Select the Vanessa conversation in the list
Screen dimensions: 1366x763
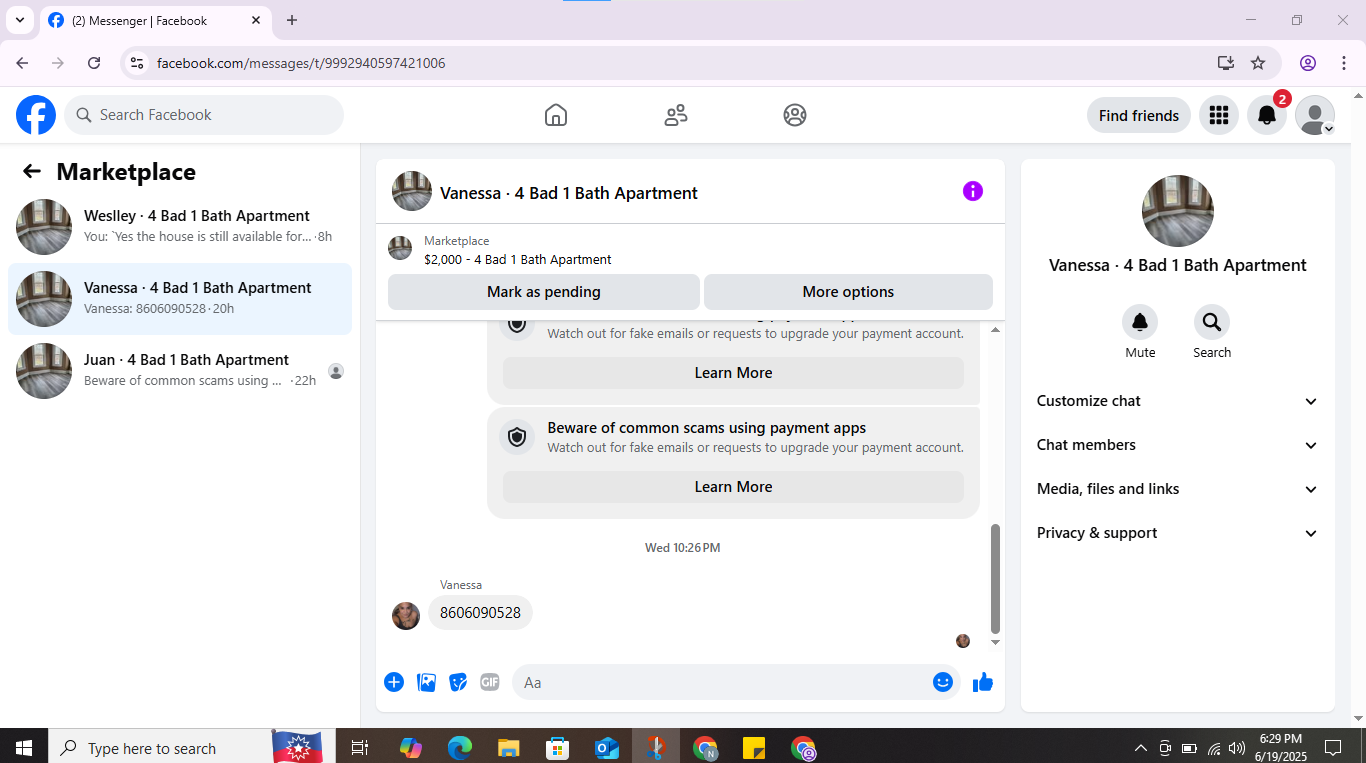tap(180, 299)
